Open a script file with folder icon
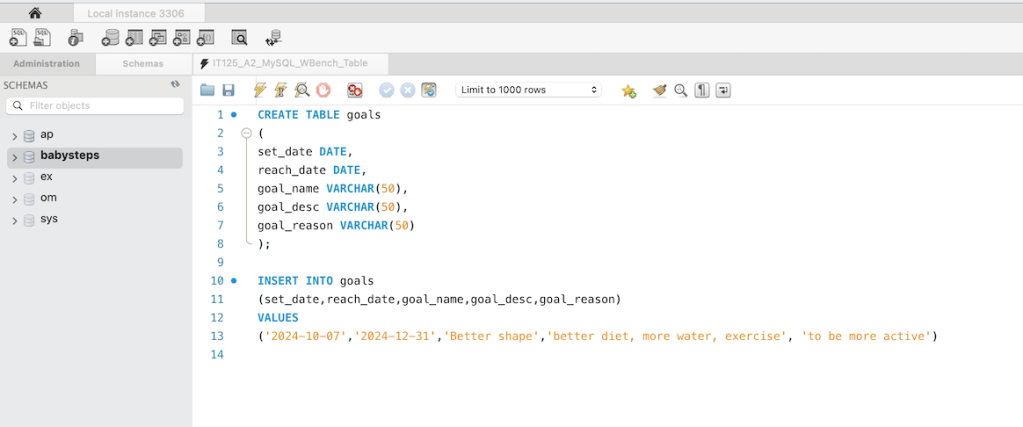The width and height of the screenshot is (1023, 427). (x=207, y=90)
